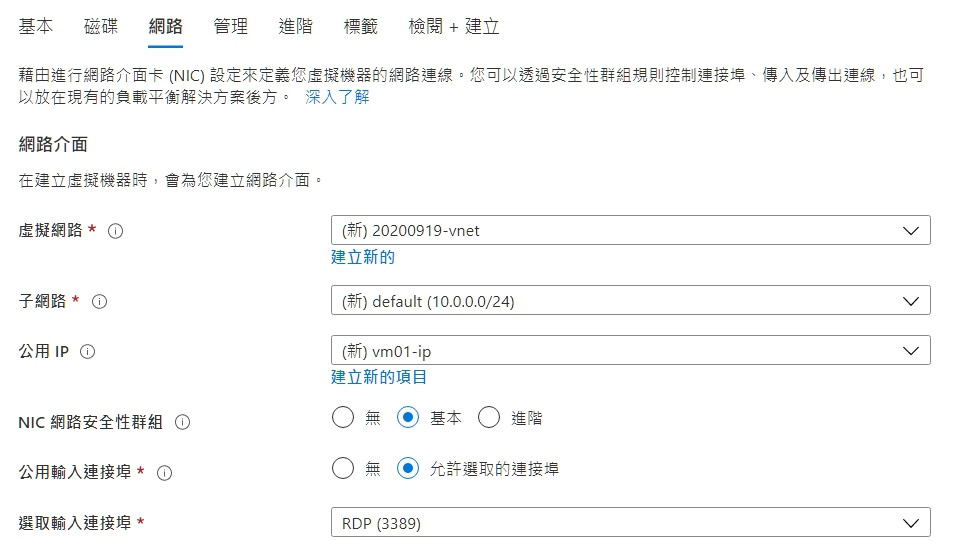Click the info icon next to 虛擬網路
This screenshot has height=541, width=953.
(x=115, y=231)
